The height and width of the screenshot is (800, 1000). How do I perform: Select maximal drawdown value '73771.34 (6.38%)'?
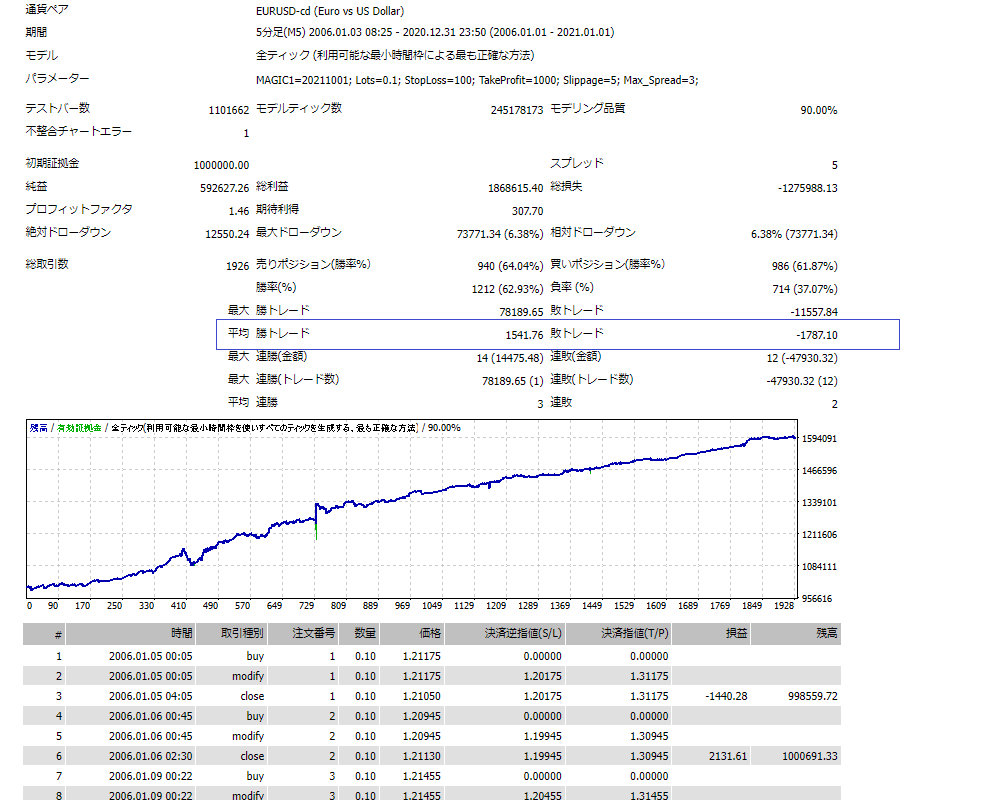(500, 233)
